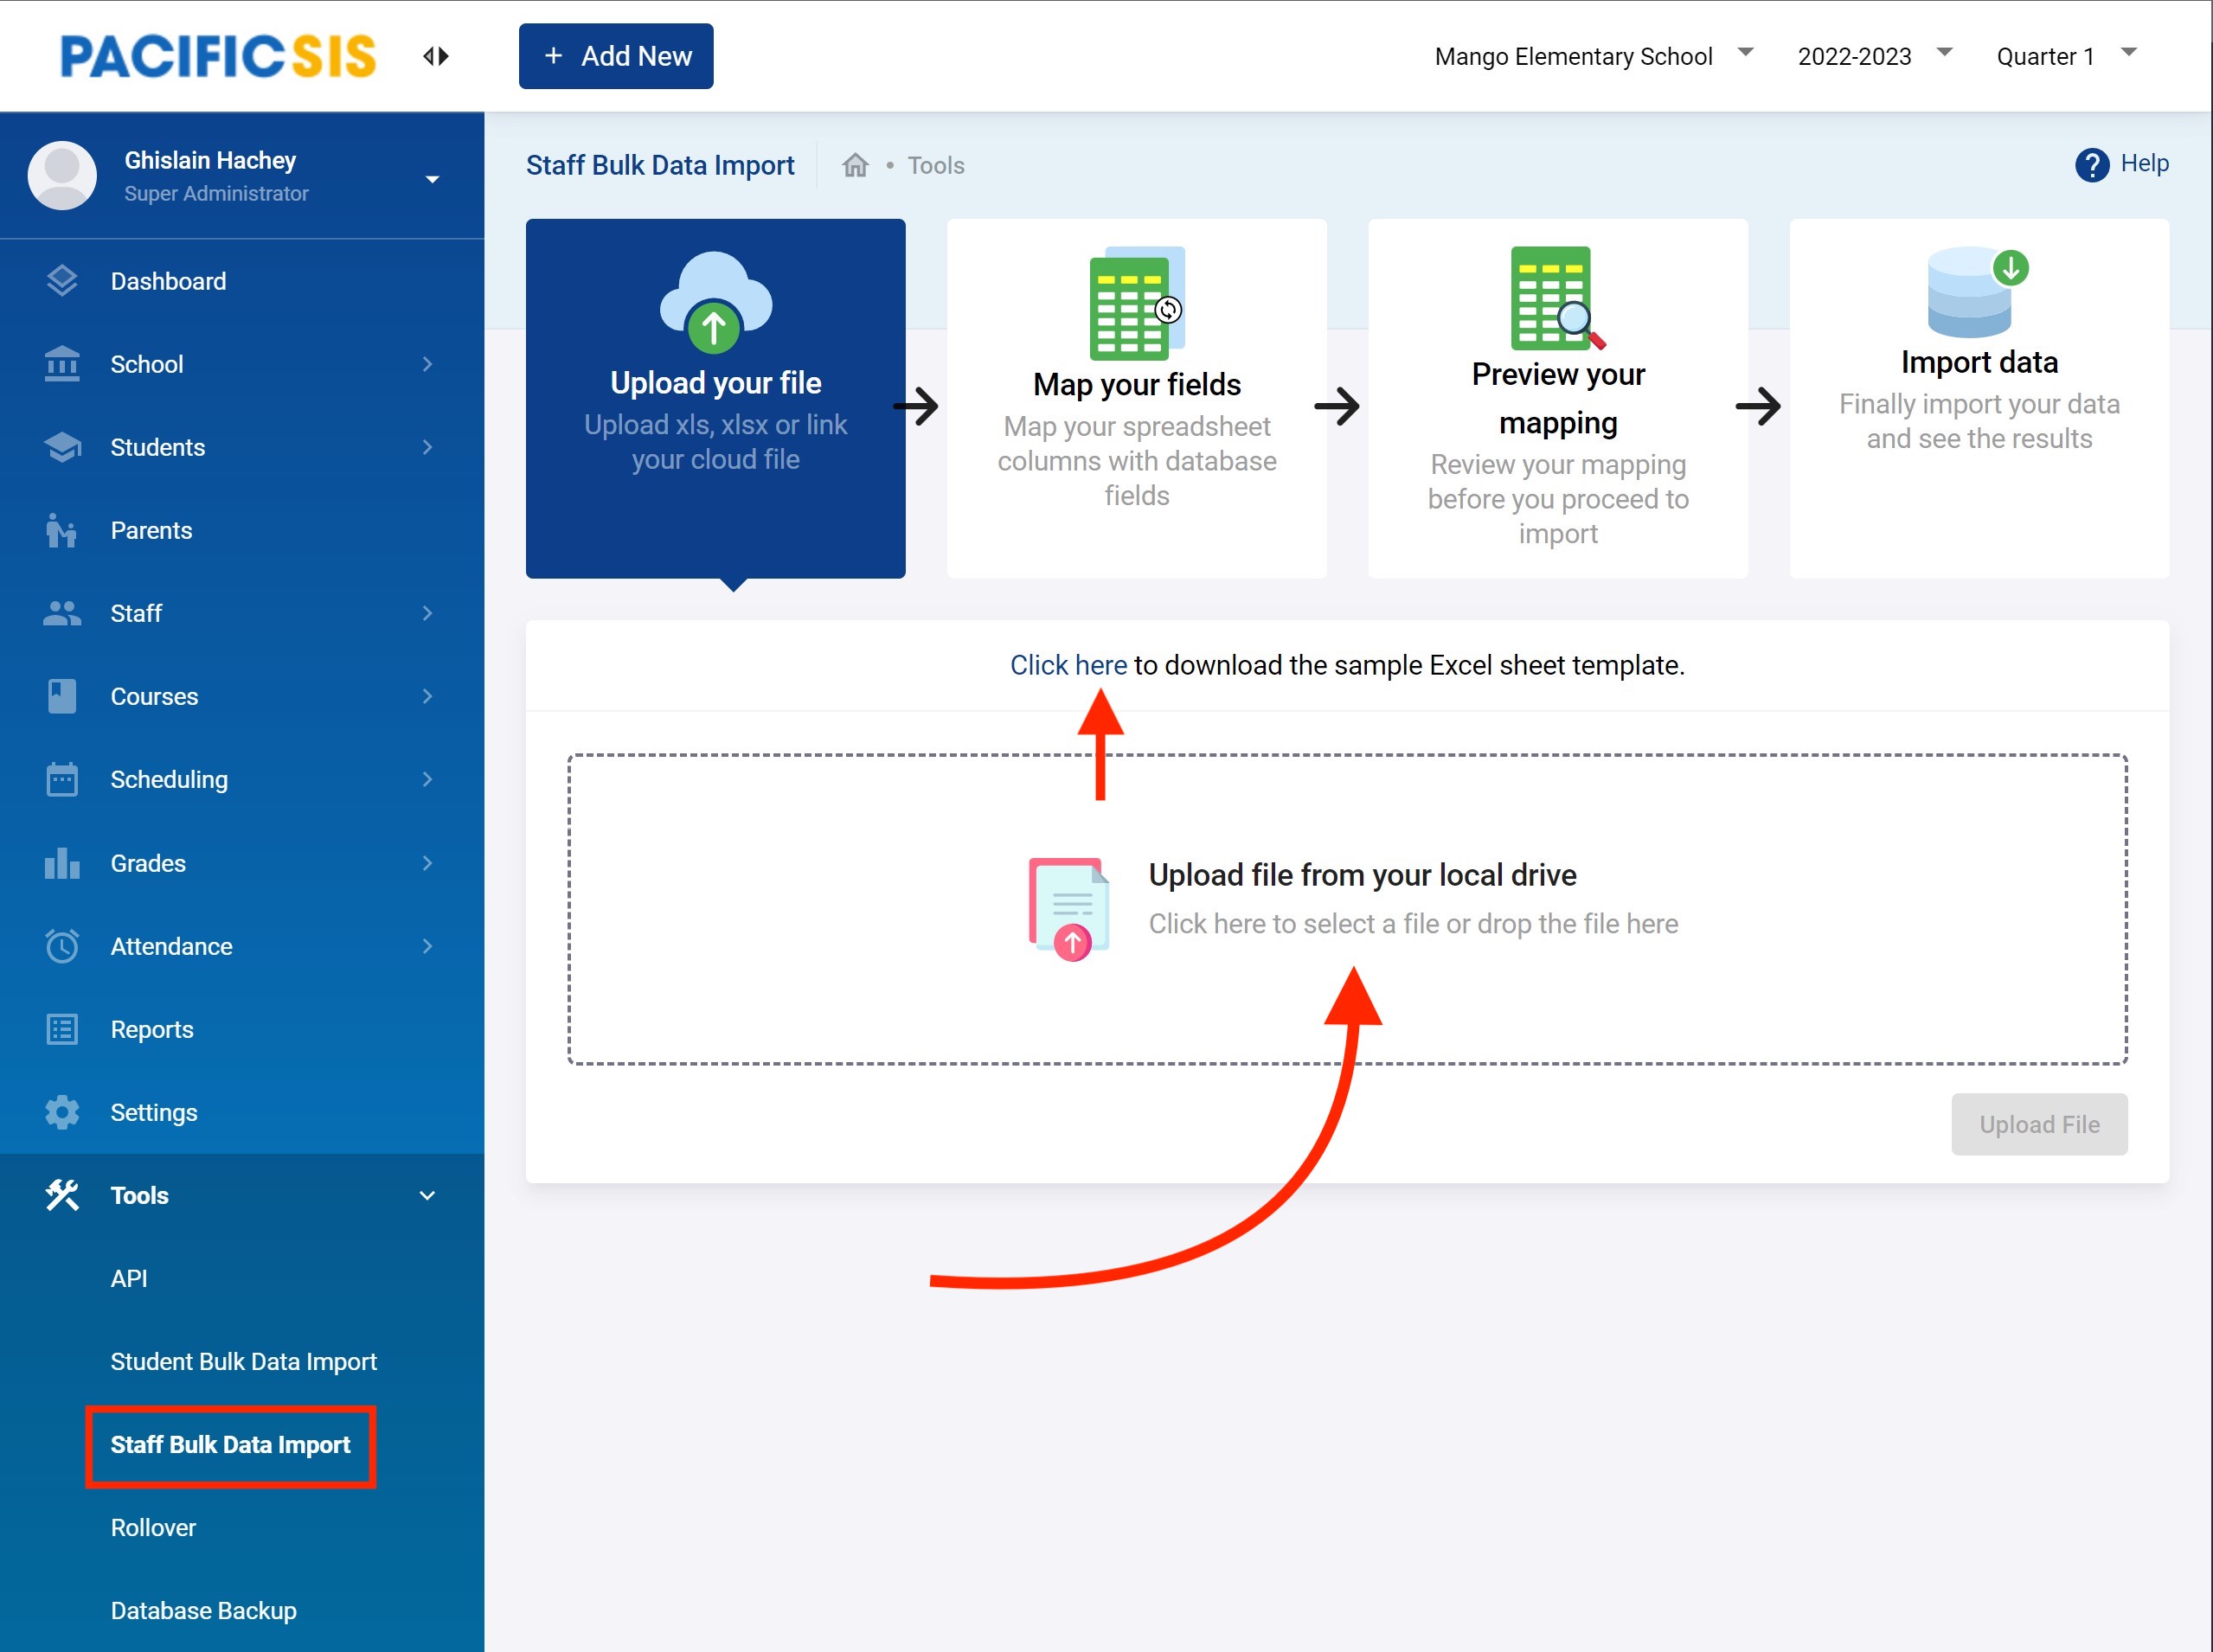Screen dimensions: 2213x1652
Task: Click the pink file upload icon
Action: pyautogui.click(x=1069, y=908)
